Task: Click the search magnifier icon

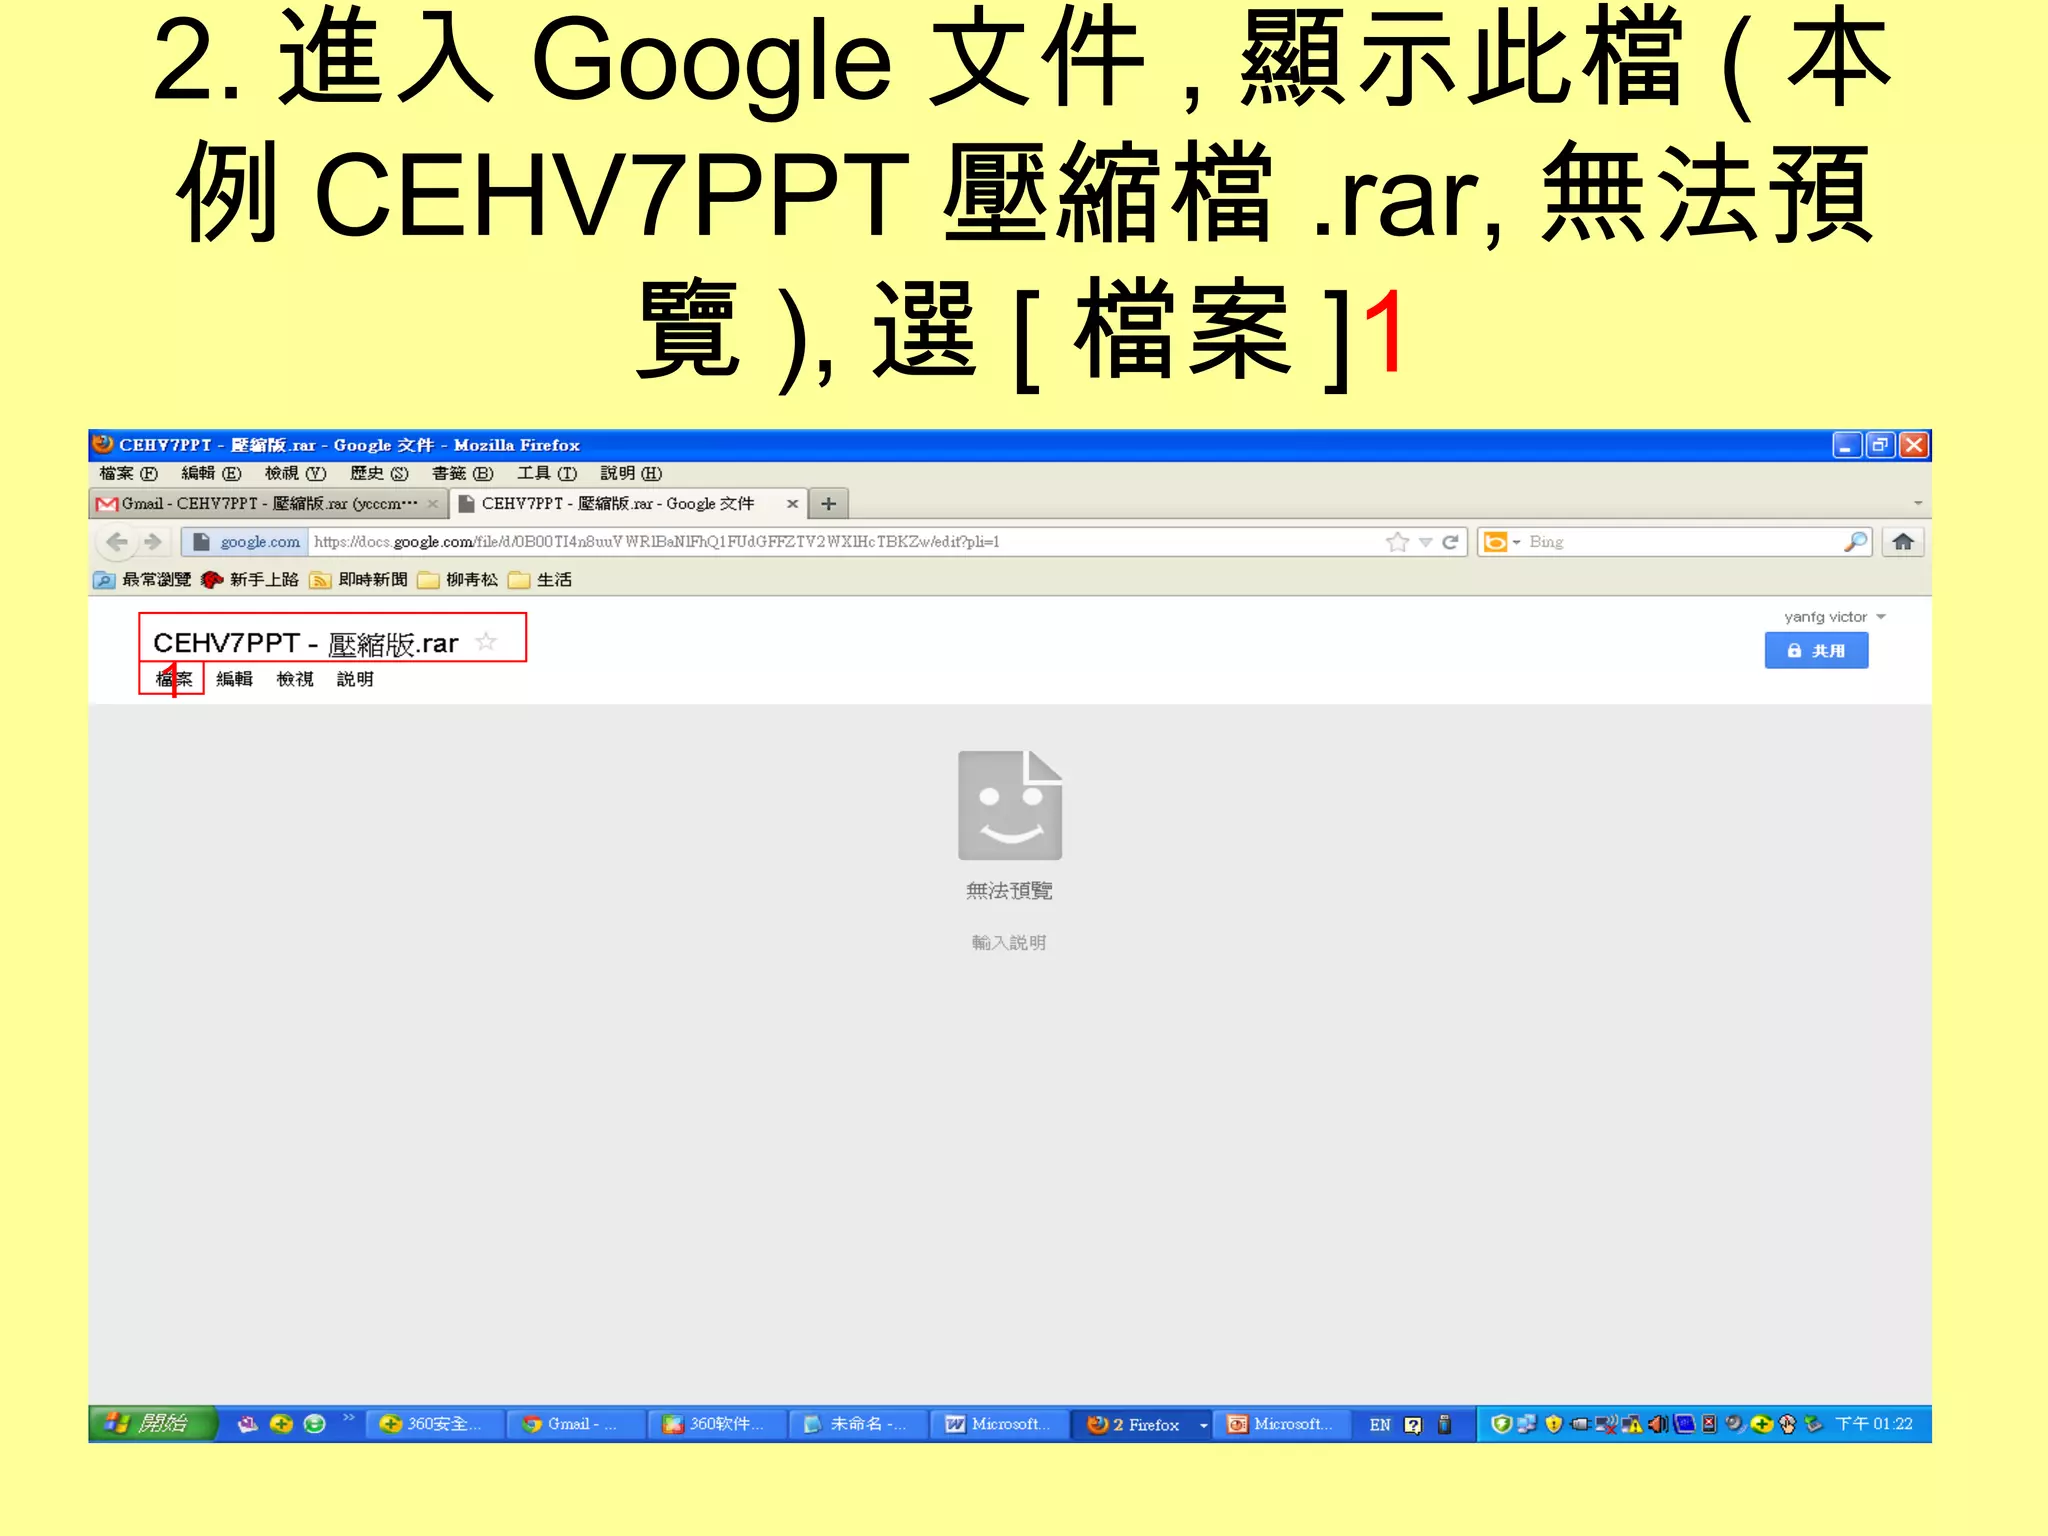Action: [1855, 542]
